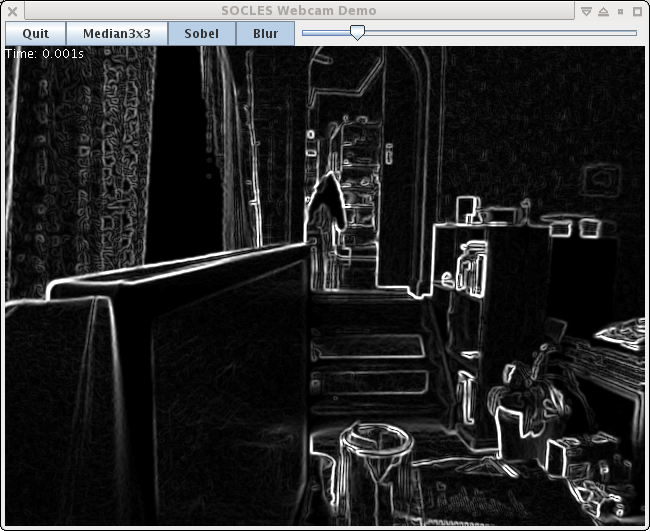The width and height of the screenshot is (650, 531).
Task: Toggle the Sobel edge filter
Action: point(202,34)
